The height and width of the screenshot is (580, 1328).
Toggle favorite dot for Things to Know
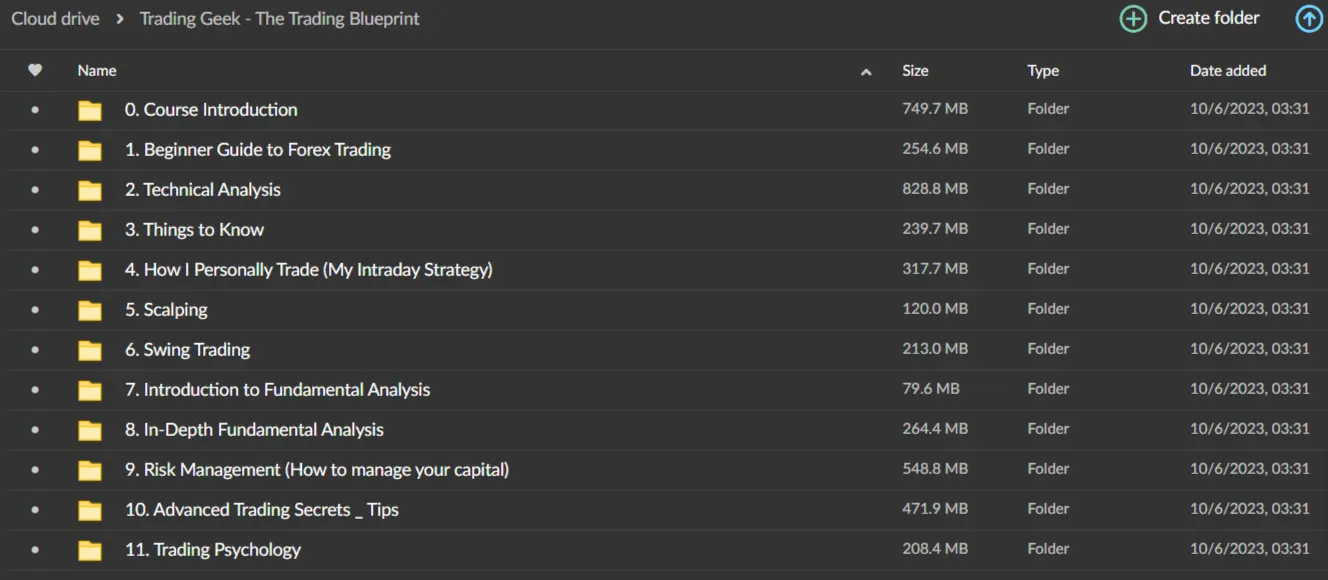35,230
